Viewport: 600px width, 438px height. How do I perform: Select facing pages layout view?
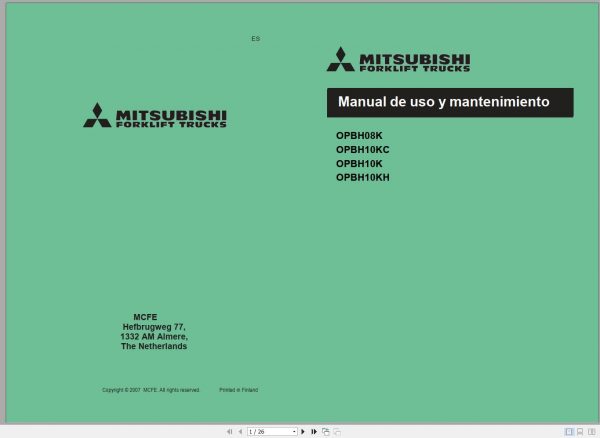point(592,431)
